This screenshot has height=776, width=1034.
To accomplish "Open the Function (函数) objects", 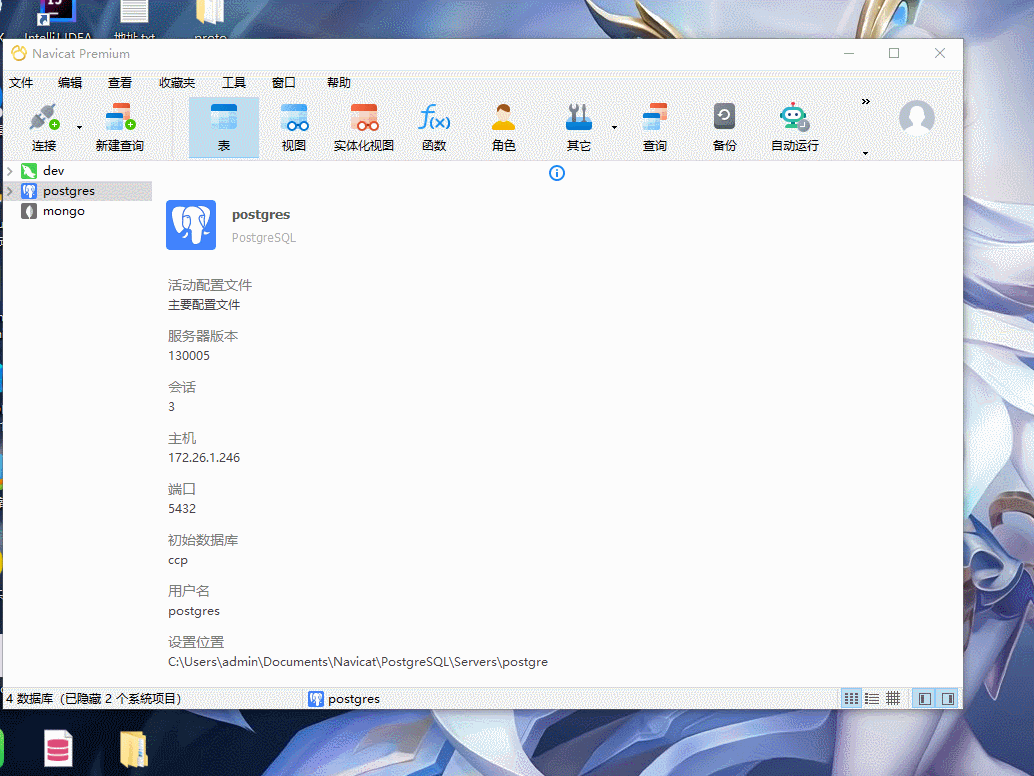I will (x=434, y=127).
